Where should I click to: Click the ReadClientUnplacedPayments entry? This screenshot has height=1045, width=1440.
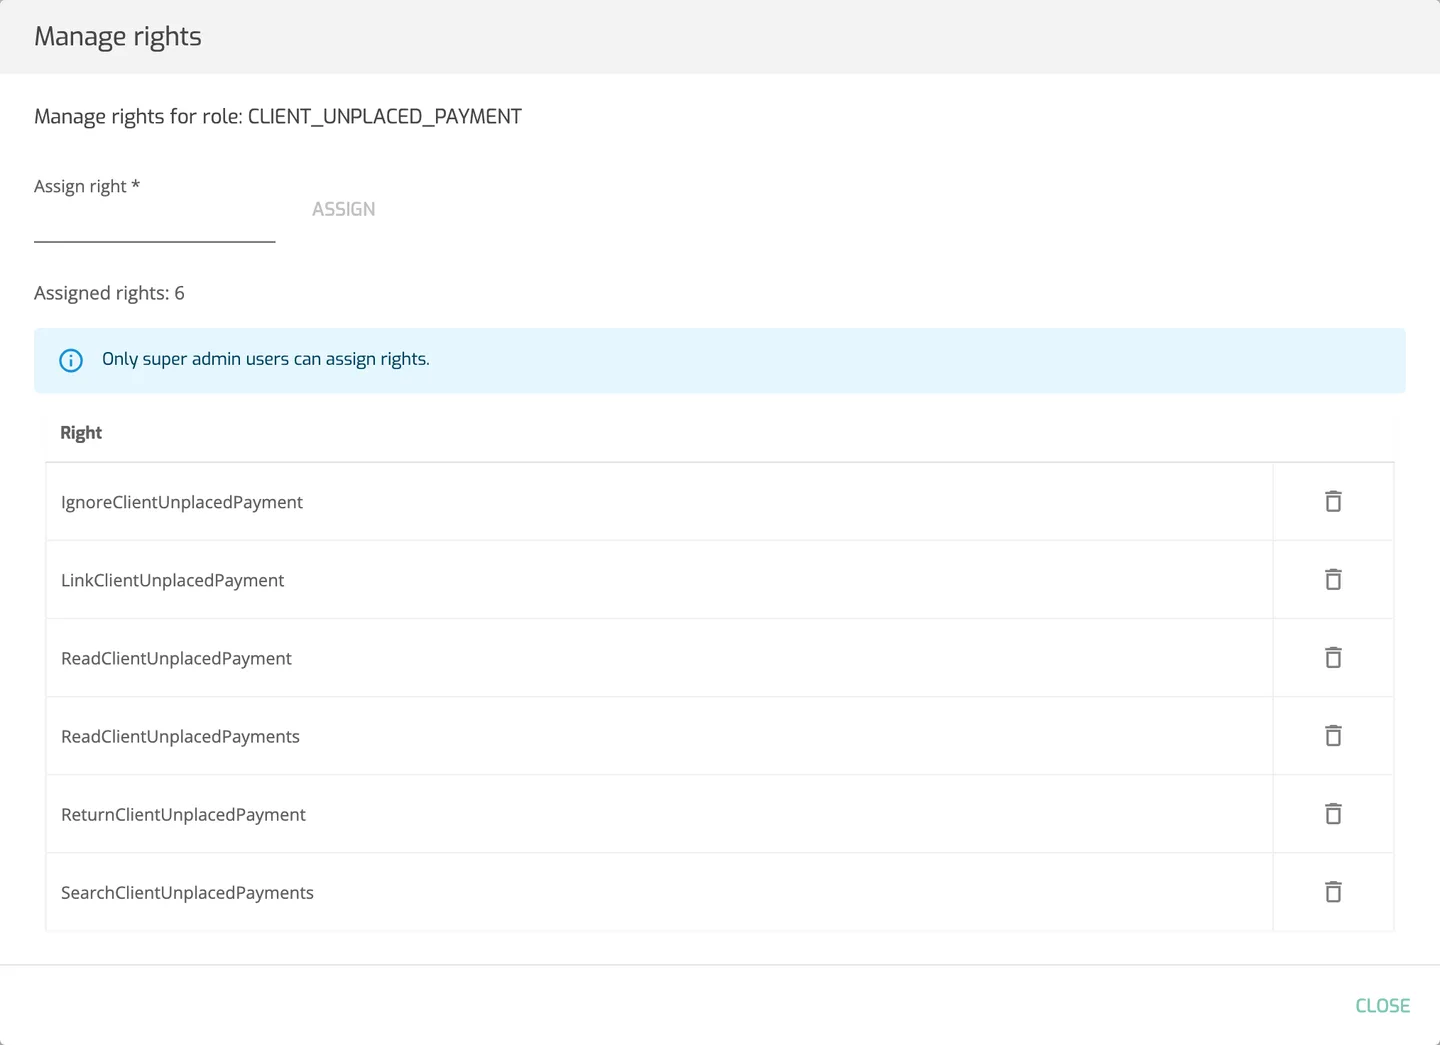(x=180, y=736)
